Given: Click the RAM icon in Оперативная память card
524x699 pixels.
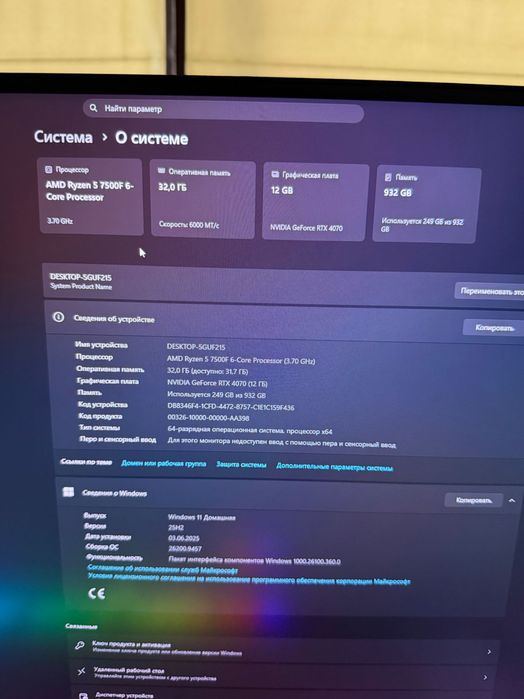Looking at the screenshot, I should (161, 171).
